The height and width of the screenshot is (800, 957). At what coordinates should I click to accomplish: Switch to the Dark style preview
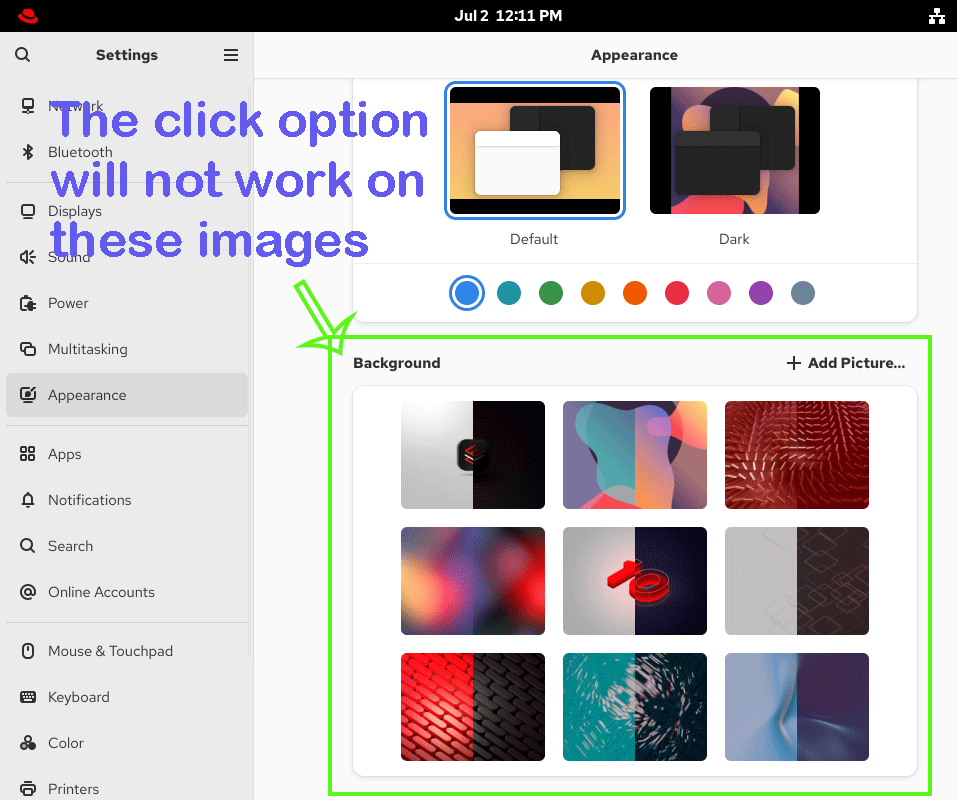click(x=734, y=150)
